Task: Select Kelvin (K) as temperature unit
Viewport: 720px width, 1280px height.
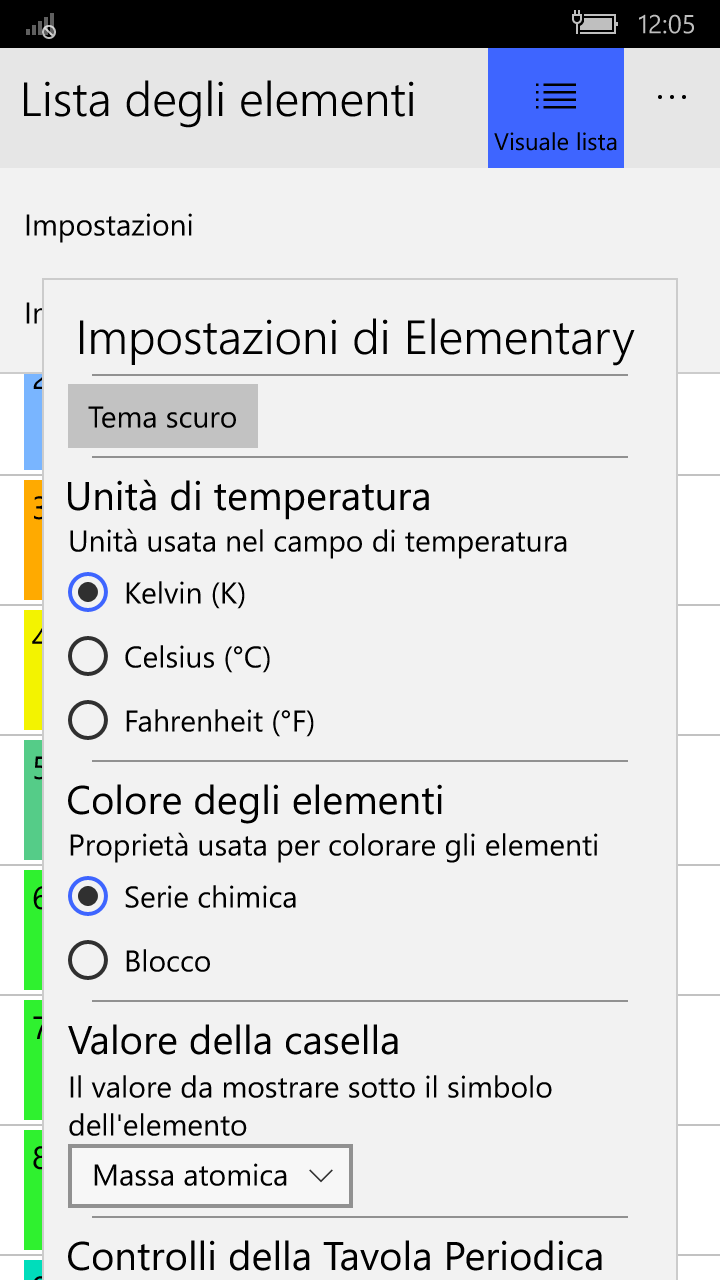Action: coord(88,592)
